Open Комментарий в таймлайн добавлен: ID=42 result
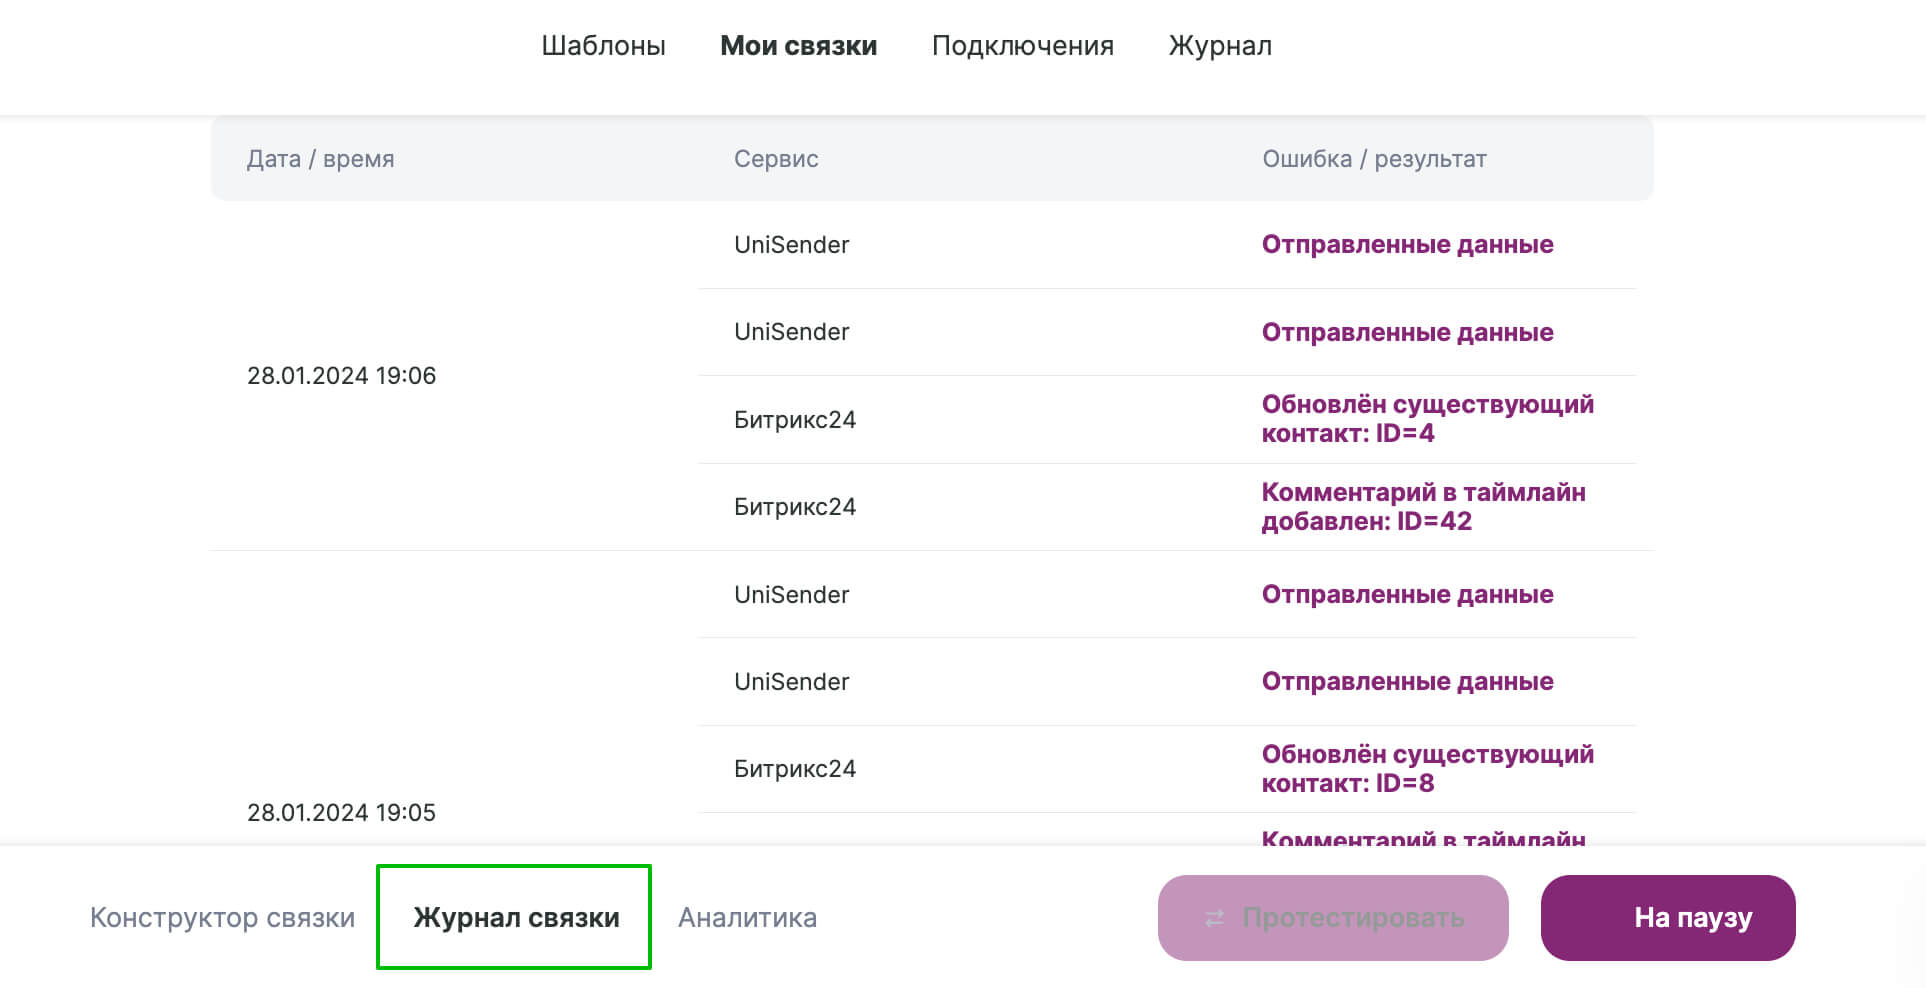The width and height of the screenshot is (1926, 988). (1423, 507)
